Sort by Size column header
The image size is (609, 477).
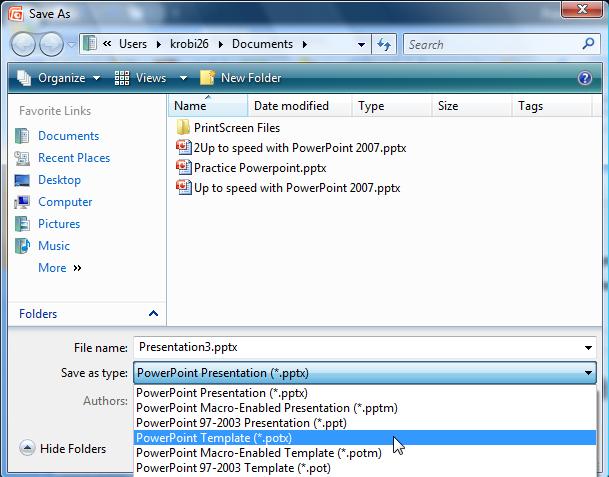[x=472, y=106]
